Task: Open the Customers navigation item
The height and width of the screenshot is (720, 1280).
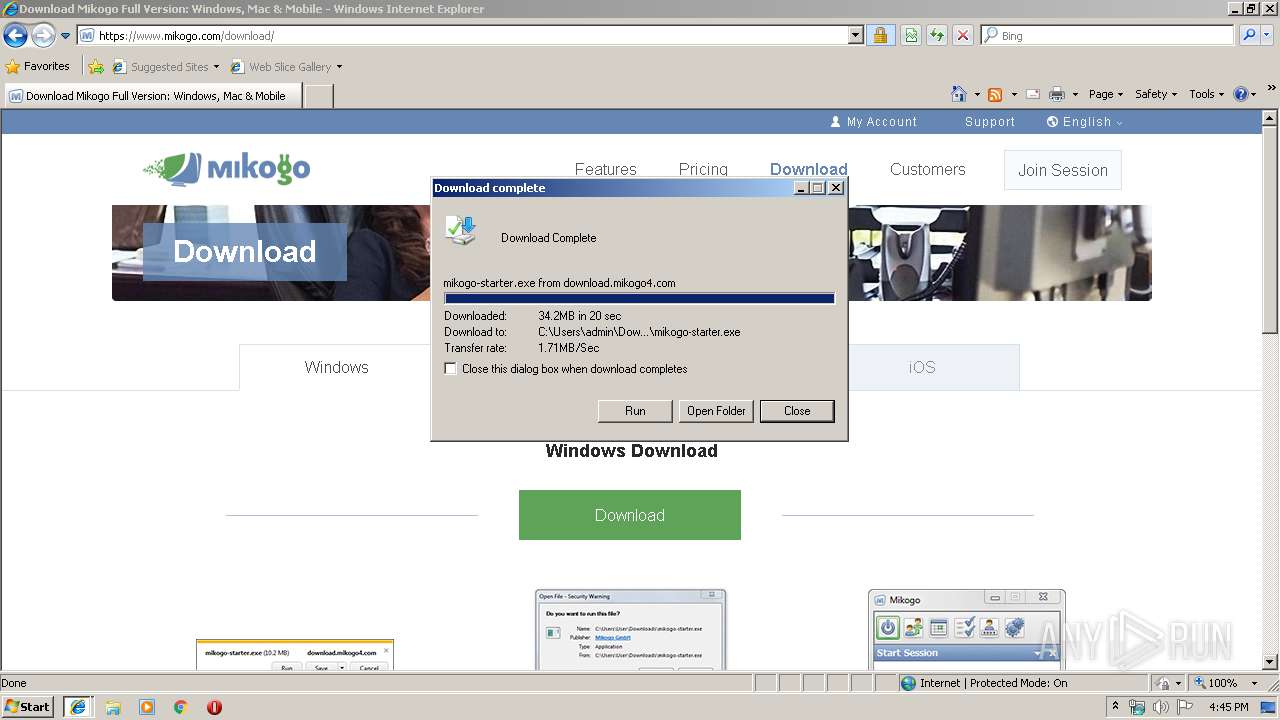Action: tap(928, 169)
